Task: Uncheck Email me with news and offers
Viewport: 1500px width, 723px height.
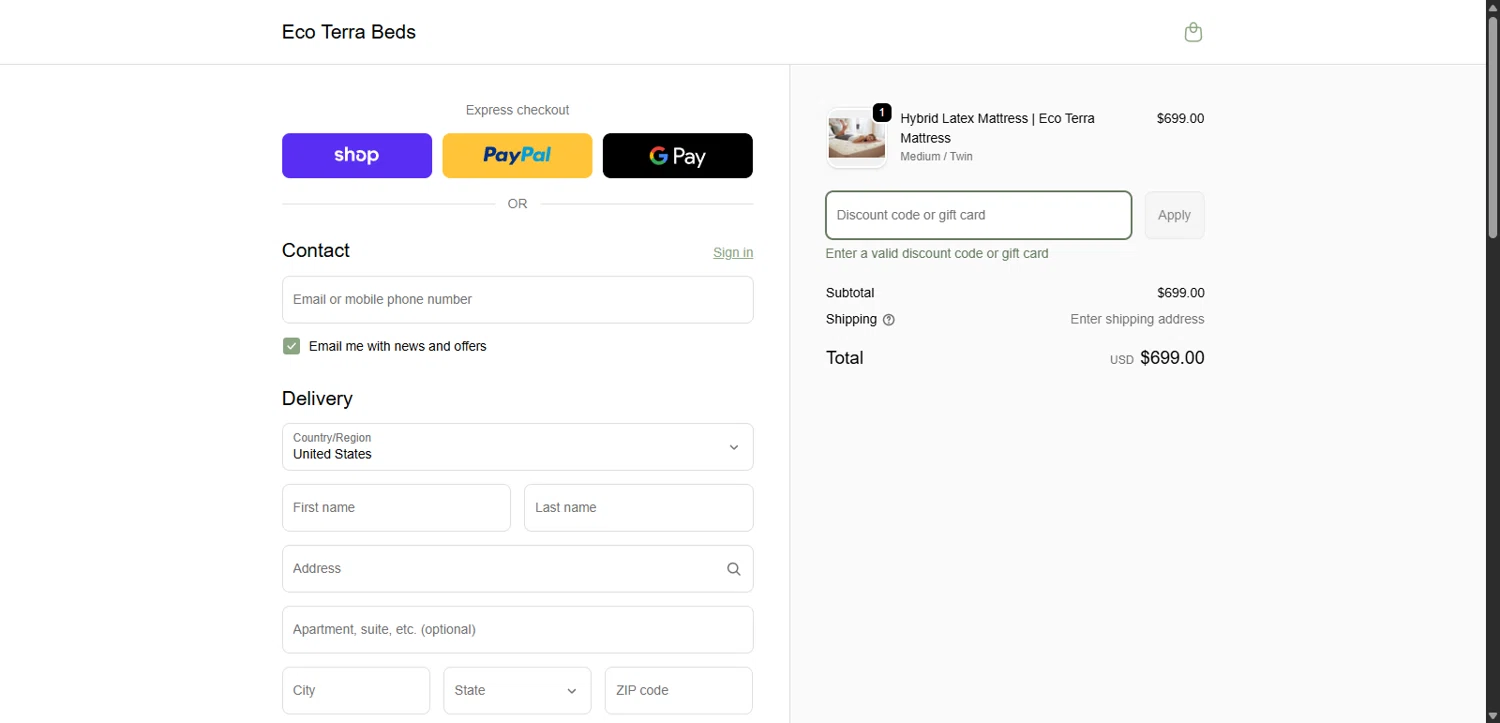Action: [x=291, y=346]
